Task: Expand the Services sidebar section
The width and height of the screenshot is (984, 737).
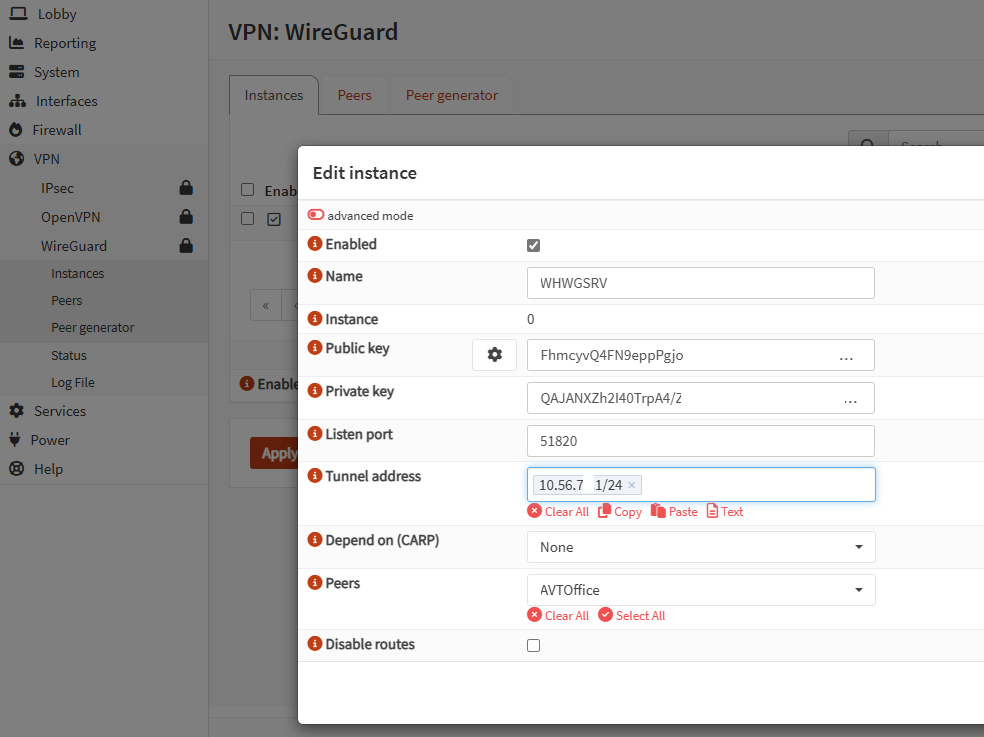Action: tap(104, 411)
